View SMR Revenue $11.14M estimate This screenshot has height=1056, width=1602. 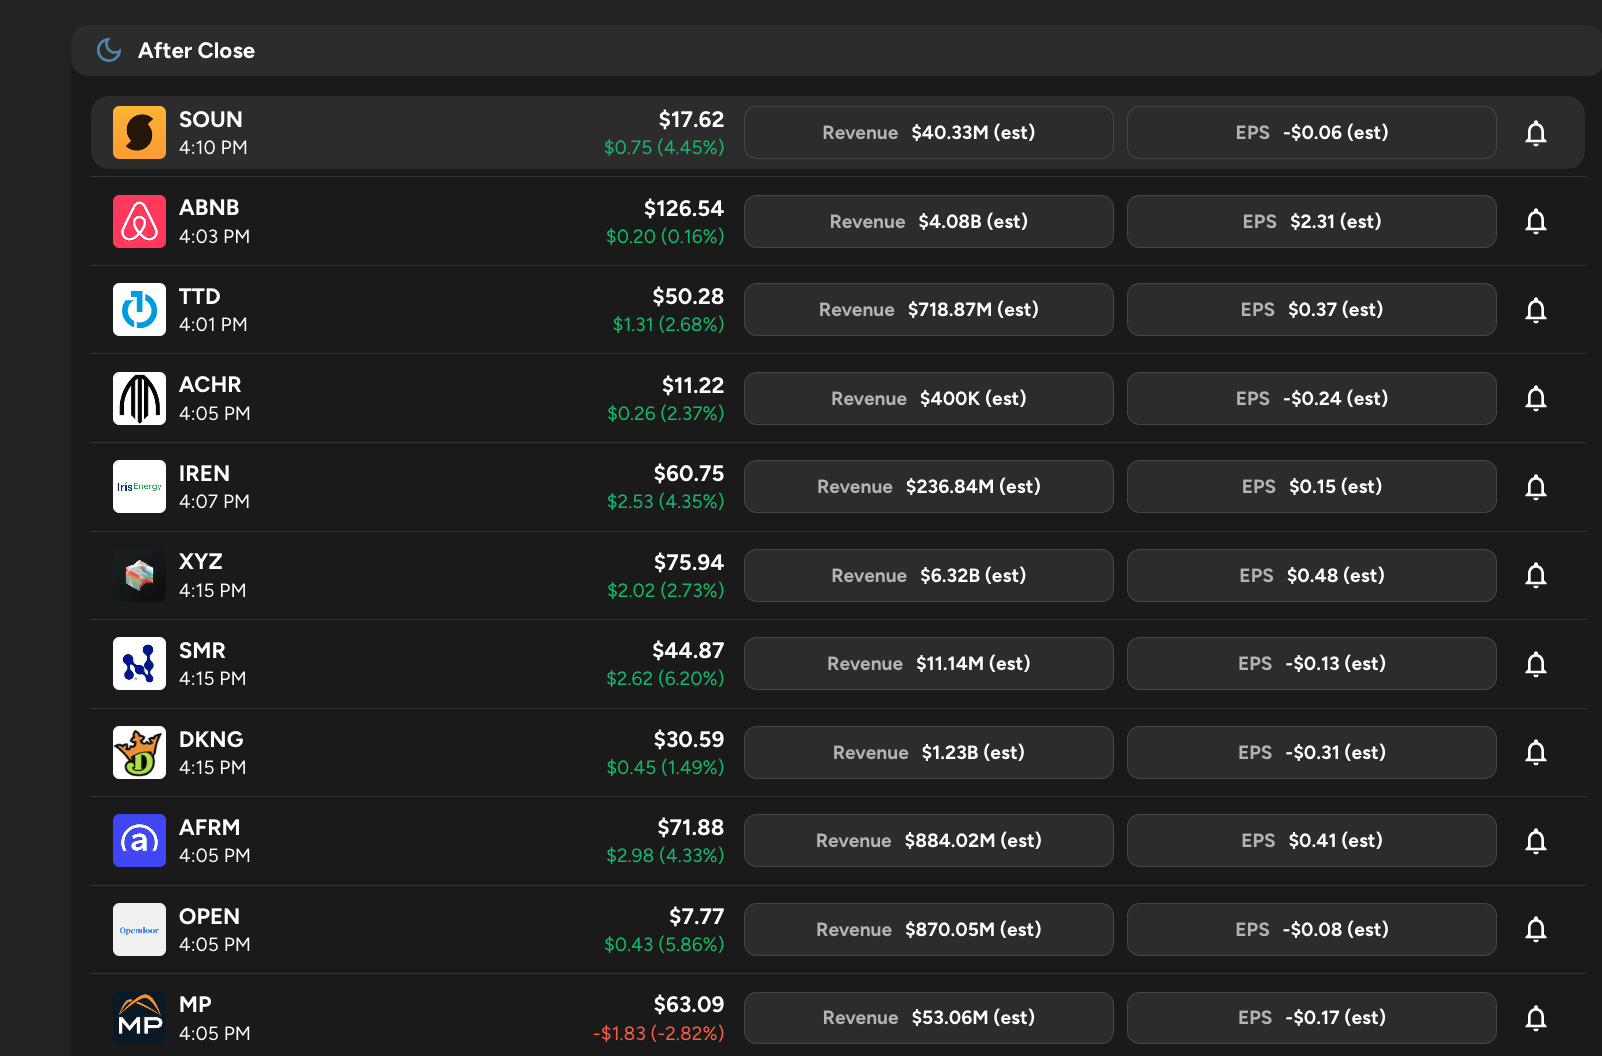tap(929, 664)
